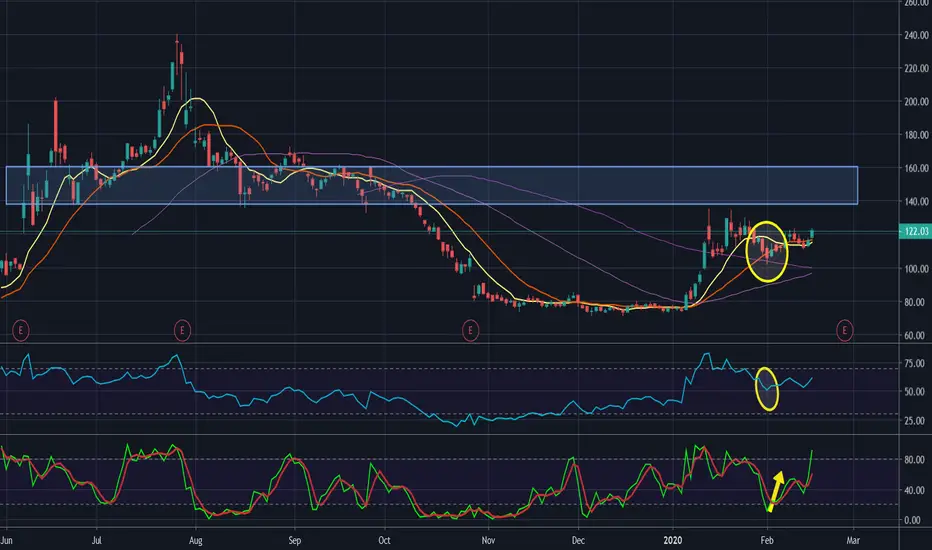This screenshot has height=550, width=932.
Task: Click the Mar label on time axis
Action: [x=853, y=540]
